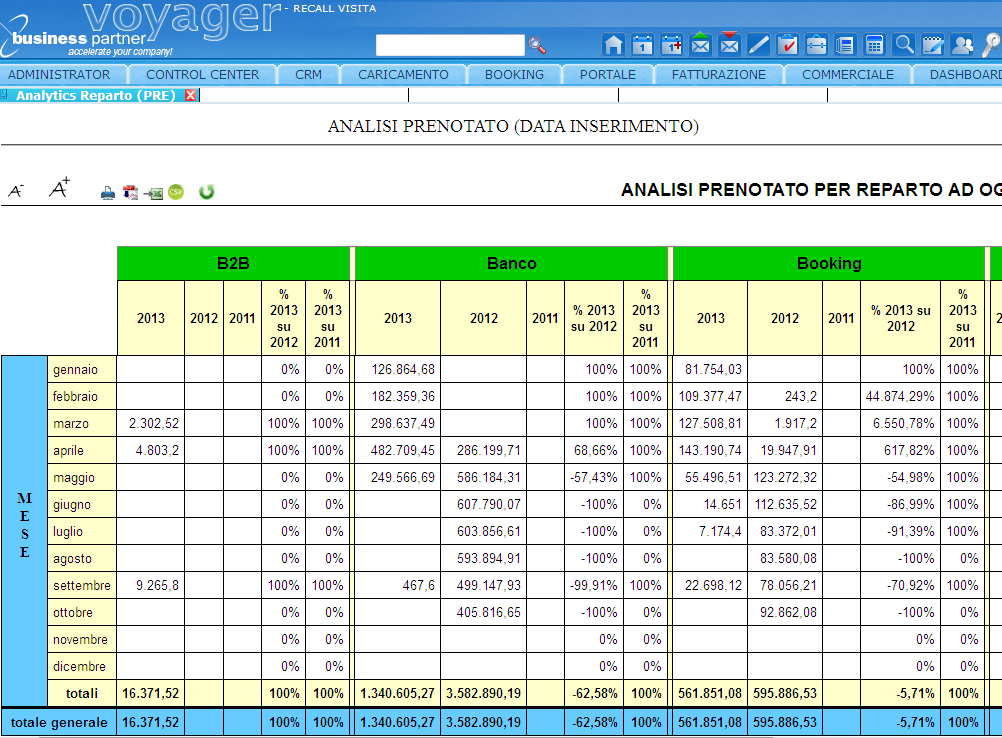The image size is (1002, 738).
Task: Click Banco settembre percentage -99,91%
Action: click(594, 585)
